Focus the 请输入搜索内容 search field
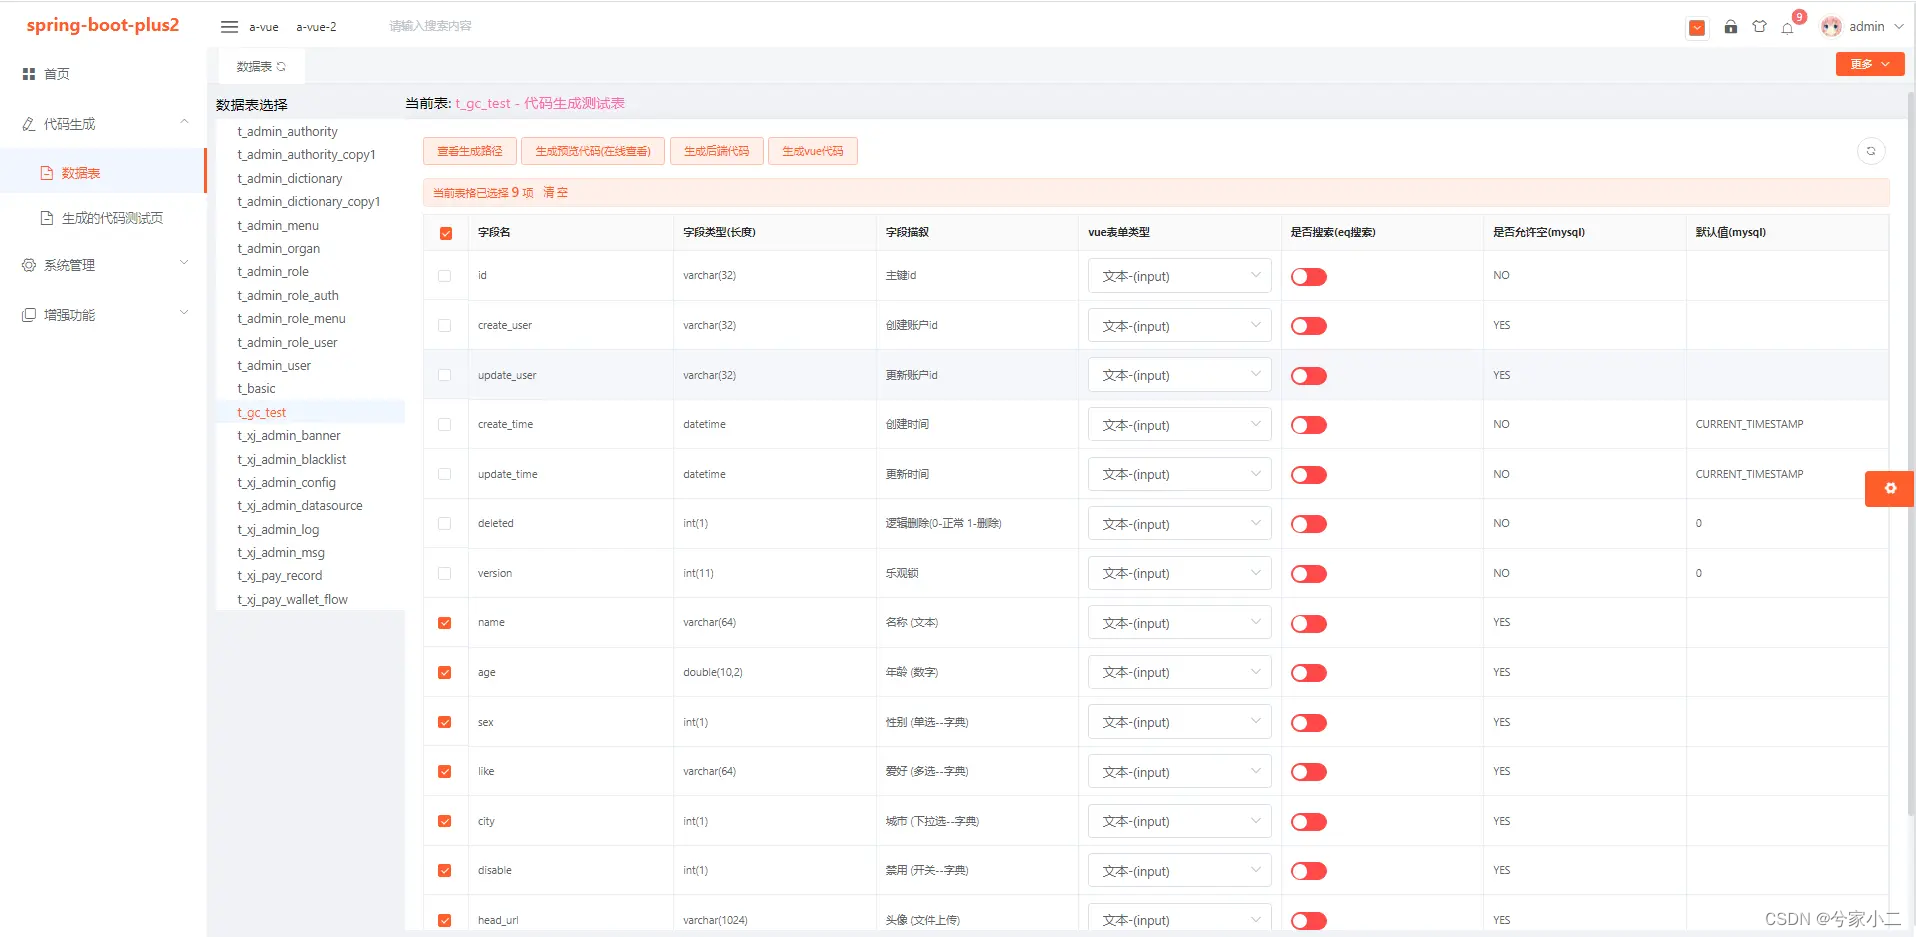Screen dimensions: 1916x937 430,27
